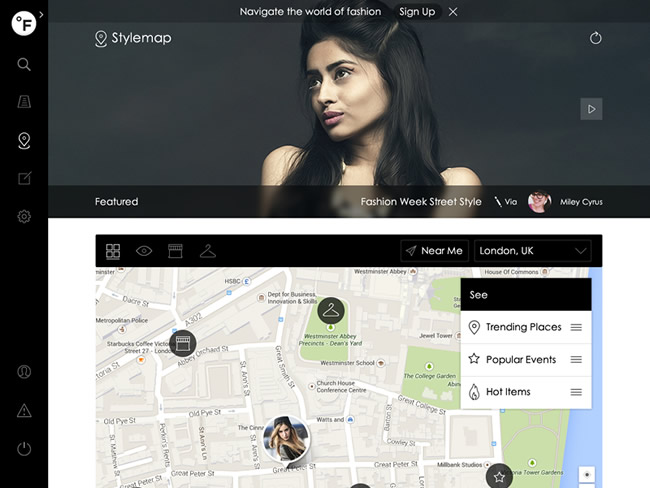Select the Stylemap pin icon in the sidebar
Screen dimensions: 650x488
point(24,141)
